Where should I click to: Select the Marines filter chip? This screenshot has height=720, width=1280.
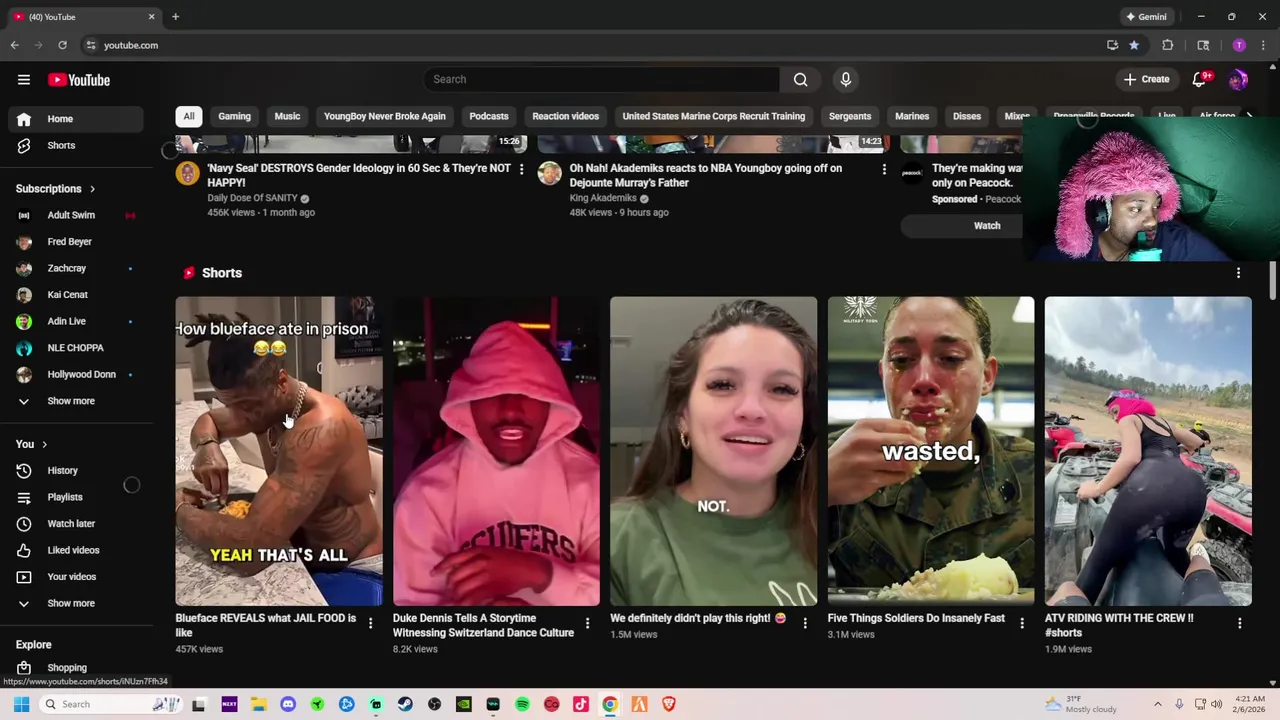point(912,116)
